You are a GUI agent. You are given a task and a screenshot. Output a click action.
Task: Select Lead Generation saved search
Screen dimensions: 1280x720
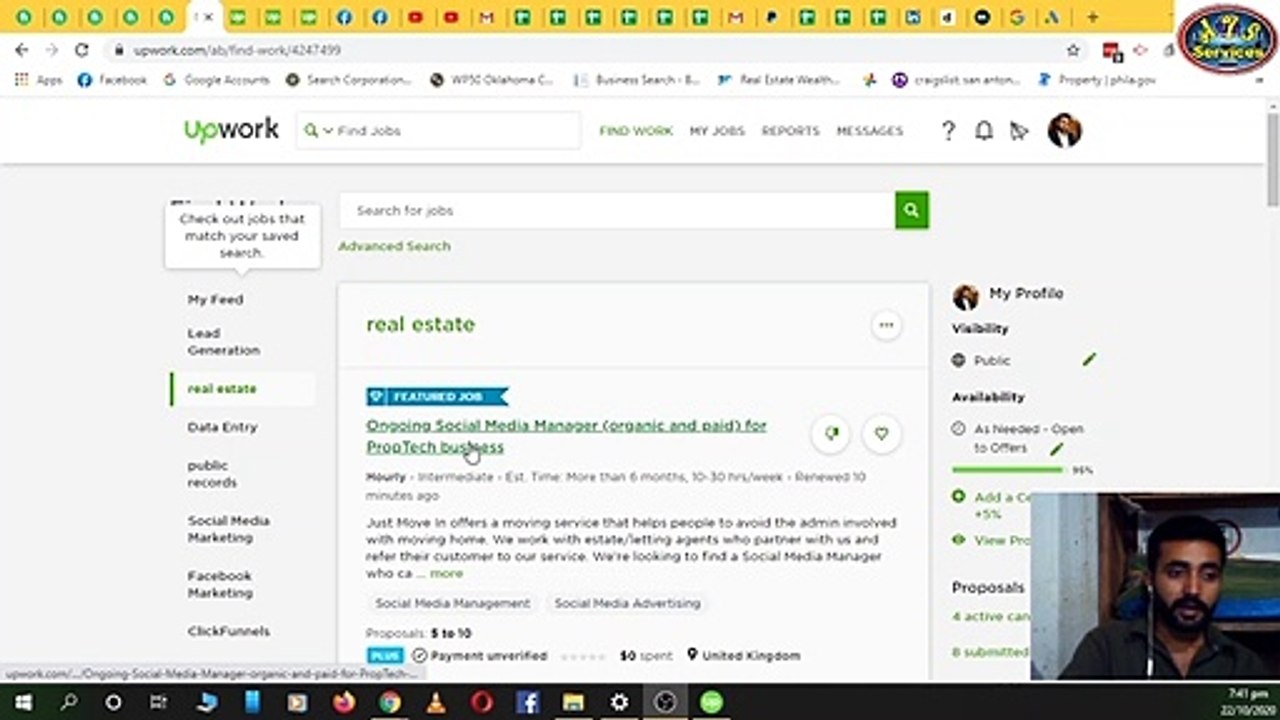pyautogui.click(x=223, y=342)
